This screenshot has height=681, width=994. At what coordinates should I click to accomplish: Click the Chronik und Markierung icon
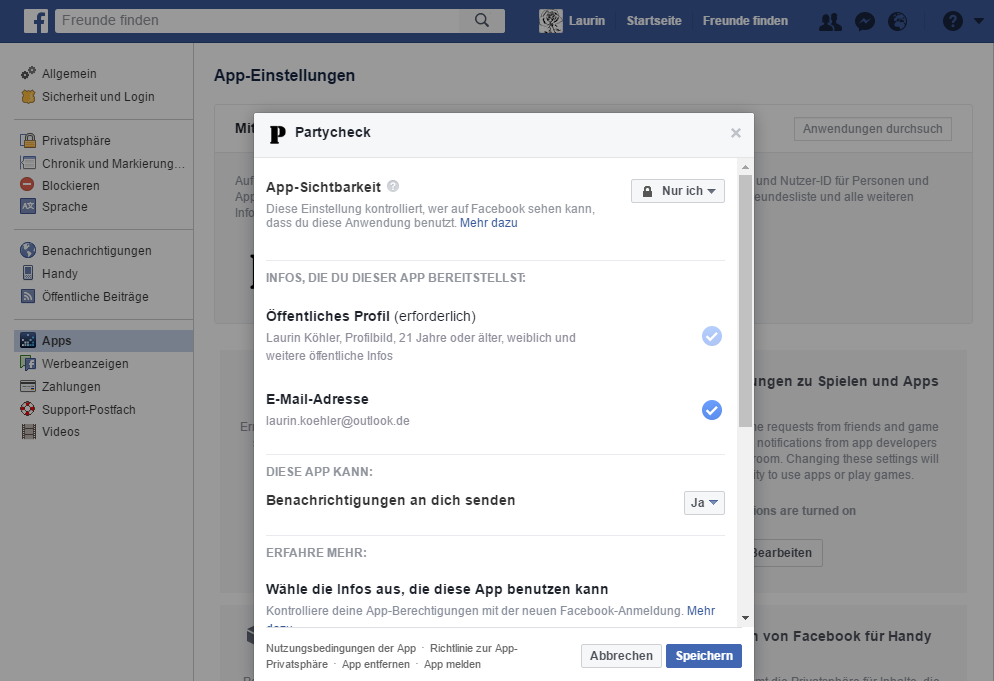tap(28, 163)
